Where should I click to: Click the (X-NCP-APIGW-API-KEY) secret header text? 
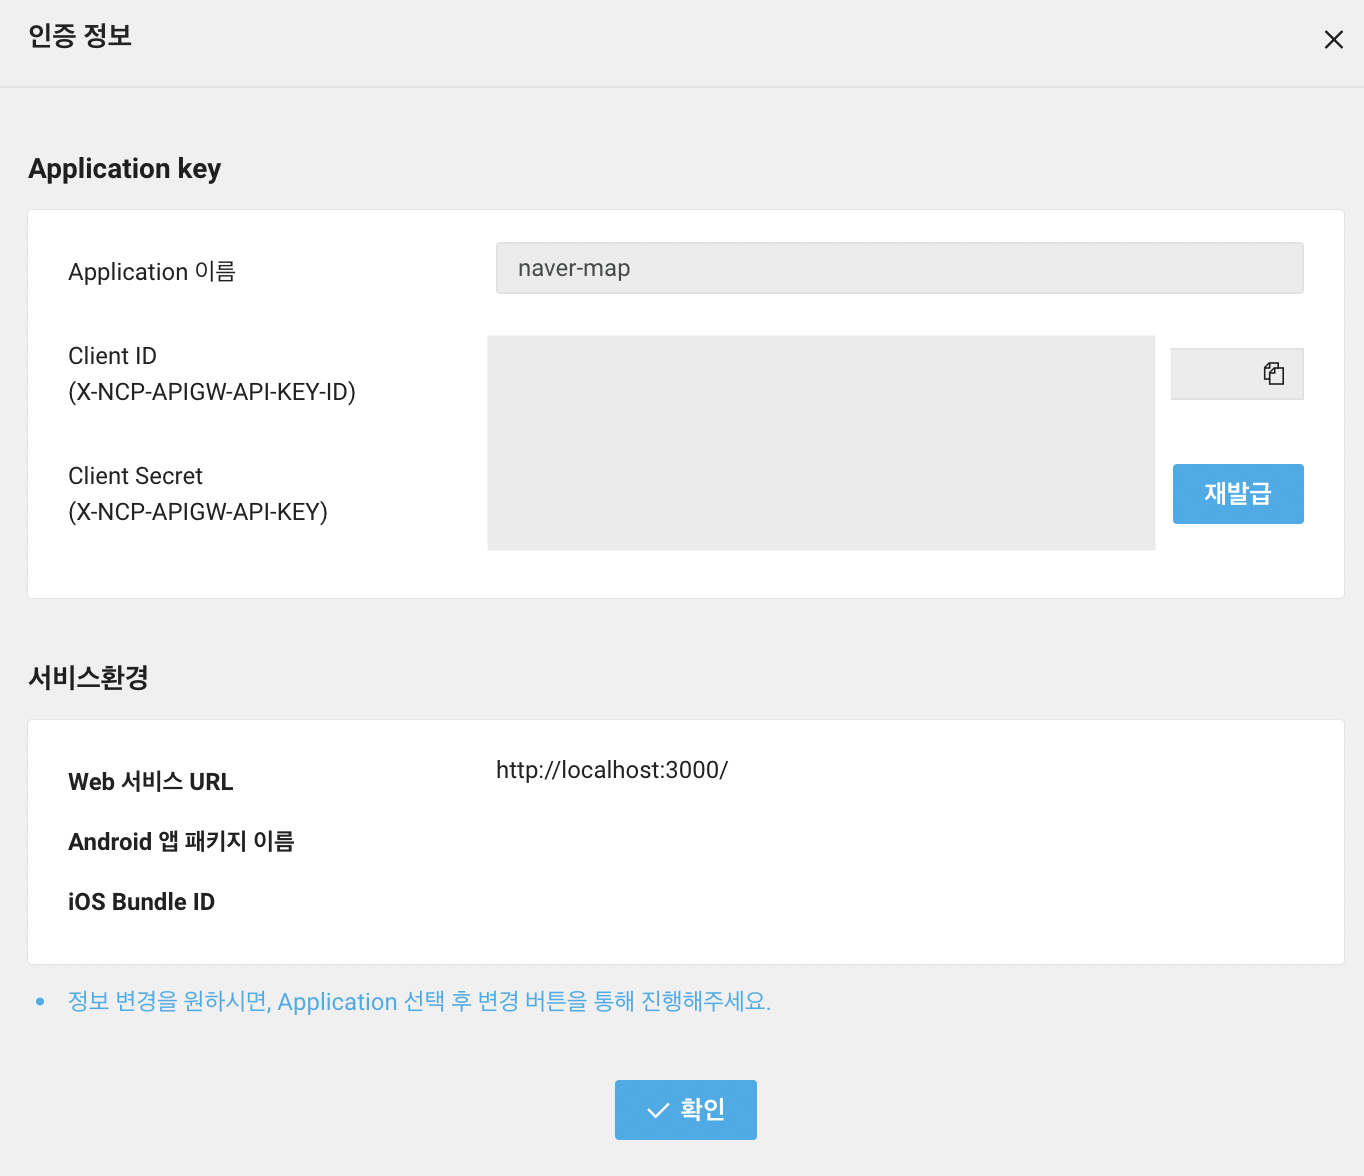pyautogui.click(x=198, y=512)
